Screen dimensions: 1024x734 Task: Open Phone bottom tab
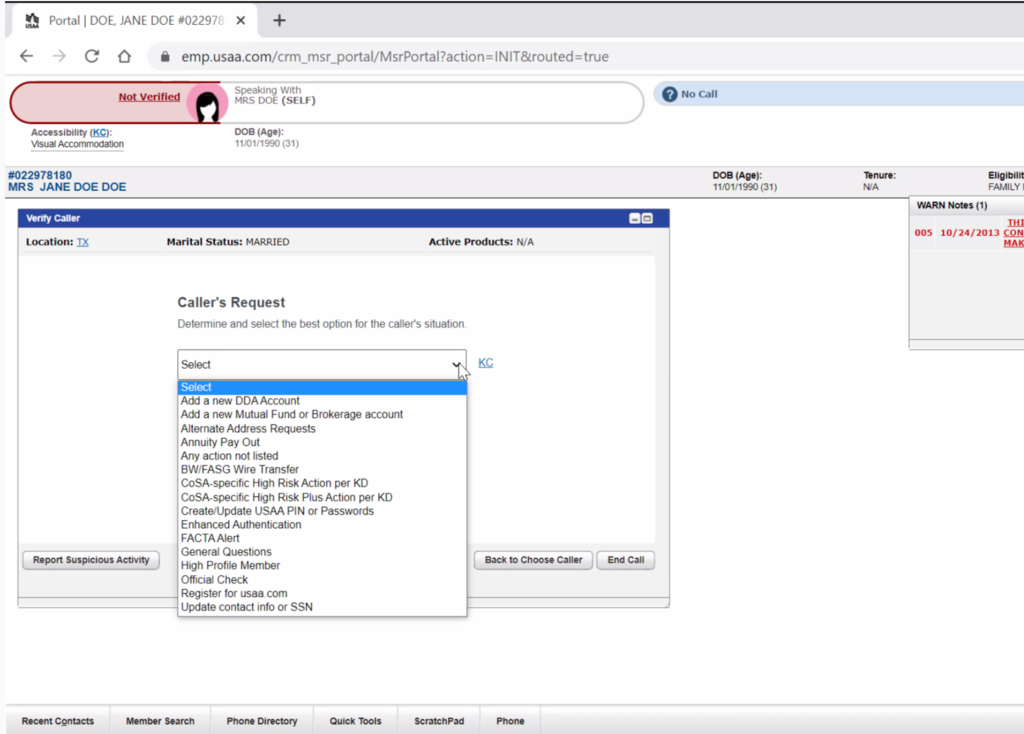(x=510, y=721)
